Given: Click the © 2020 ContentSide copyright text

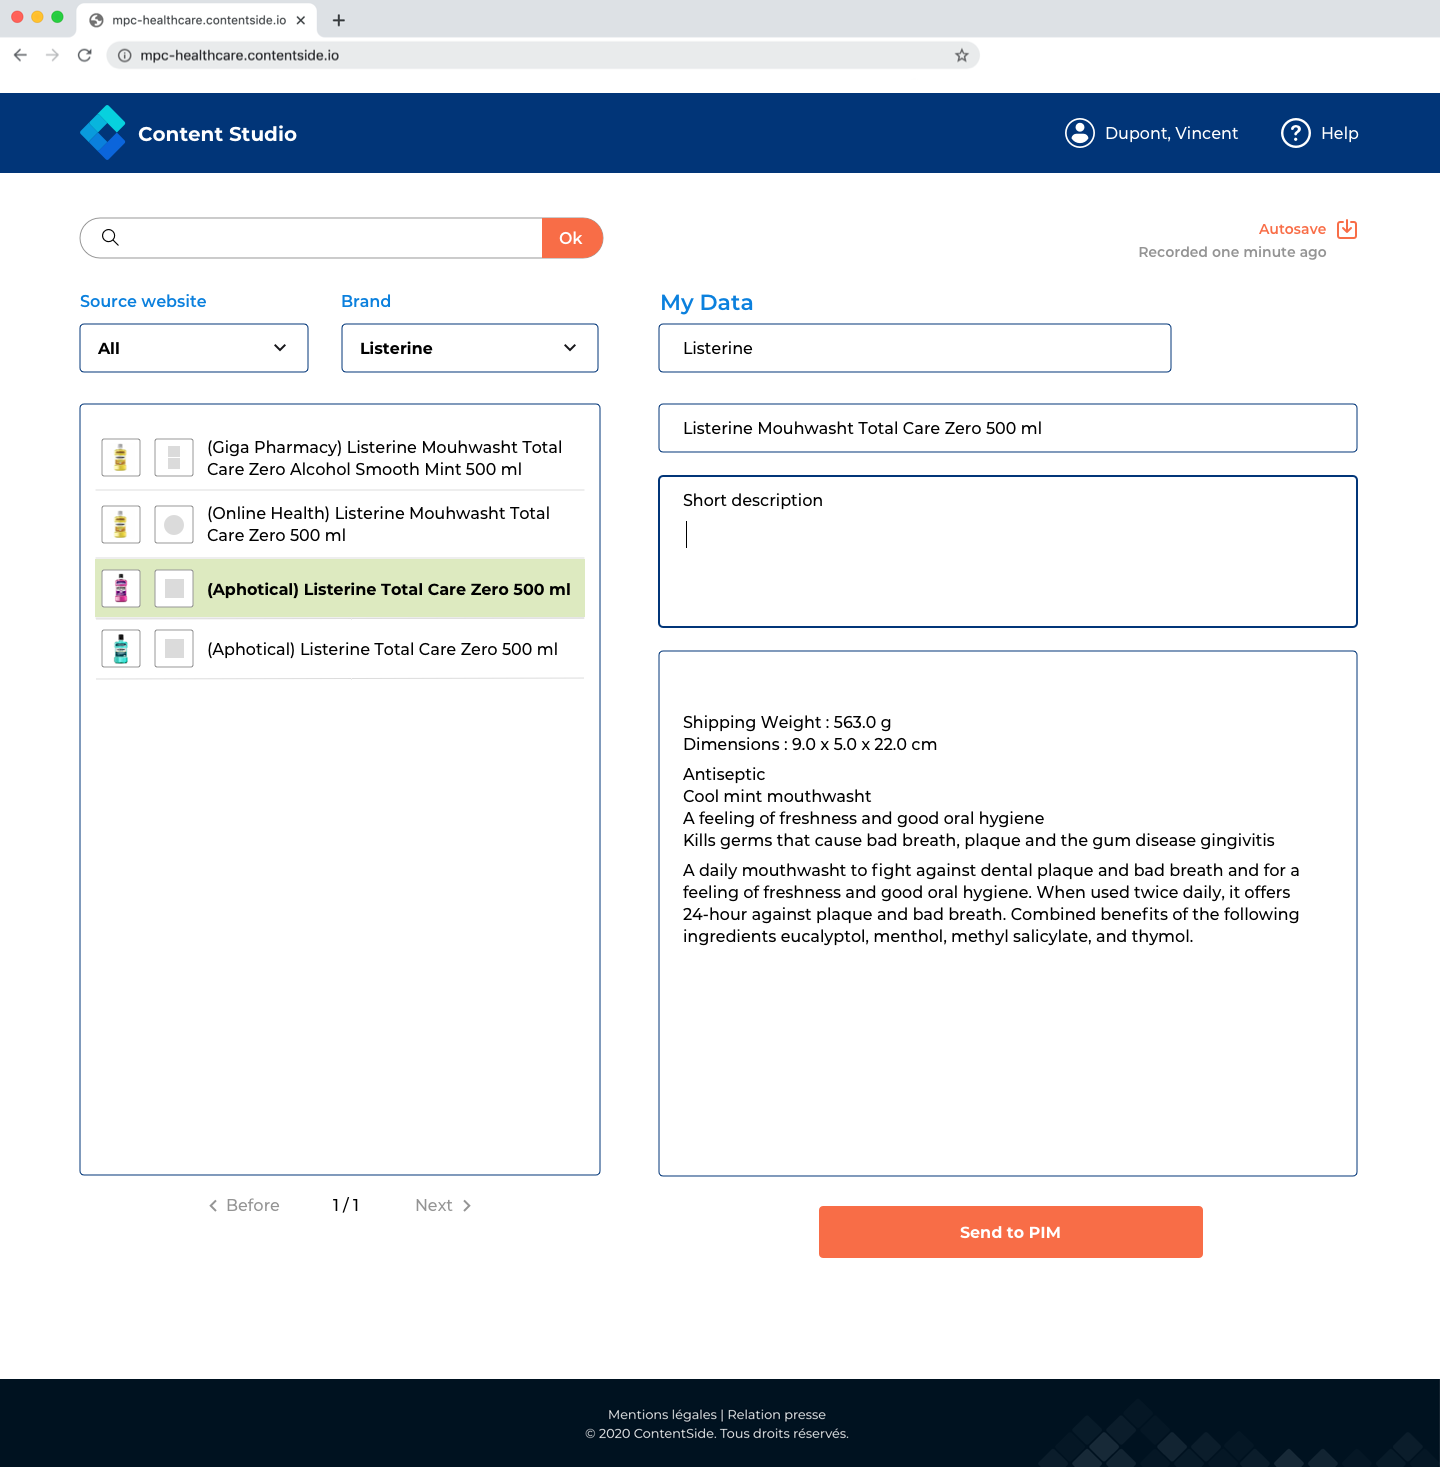Looking at the screenshot, I should pyautogui.click(x=717, y=1433).
